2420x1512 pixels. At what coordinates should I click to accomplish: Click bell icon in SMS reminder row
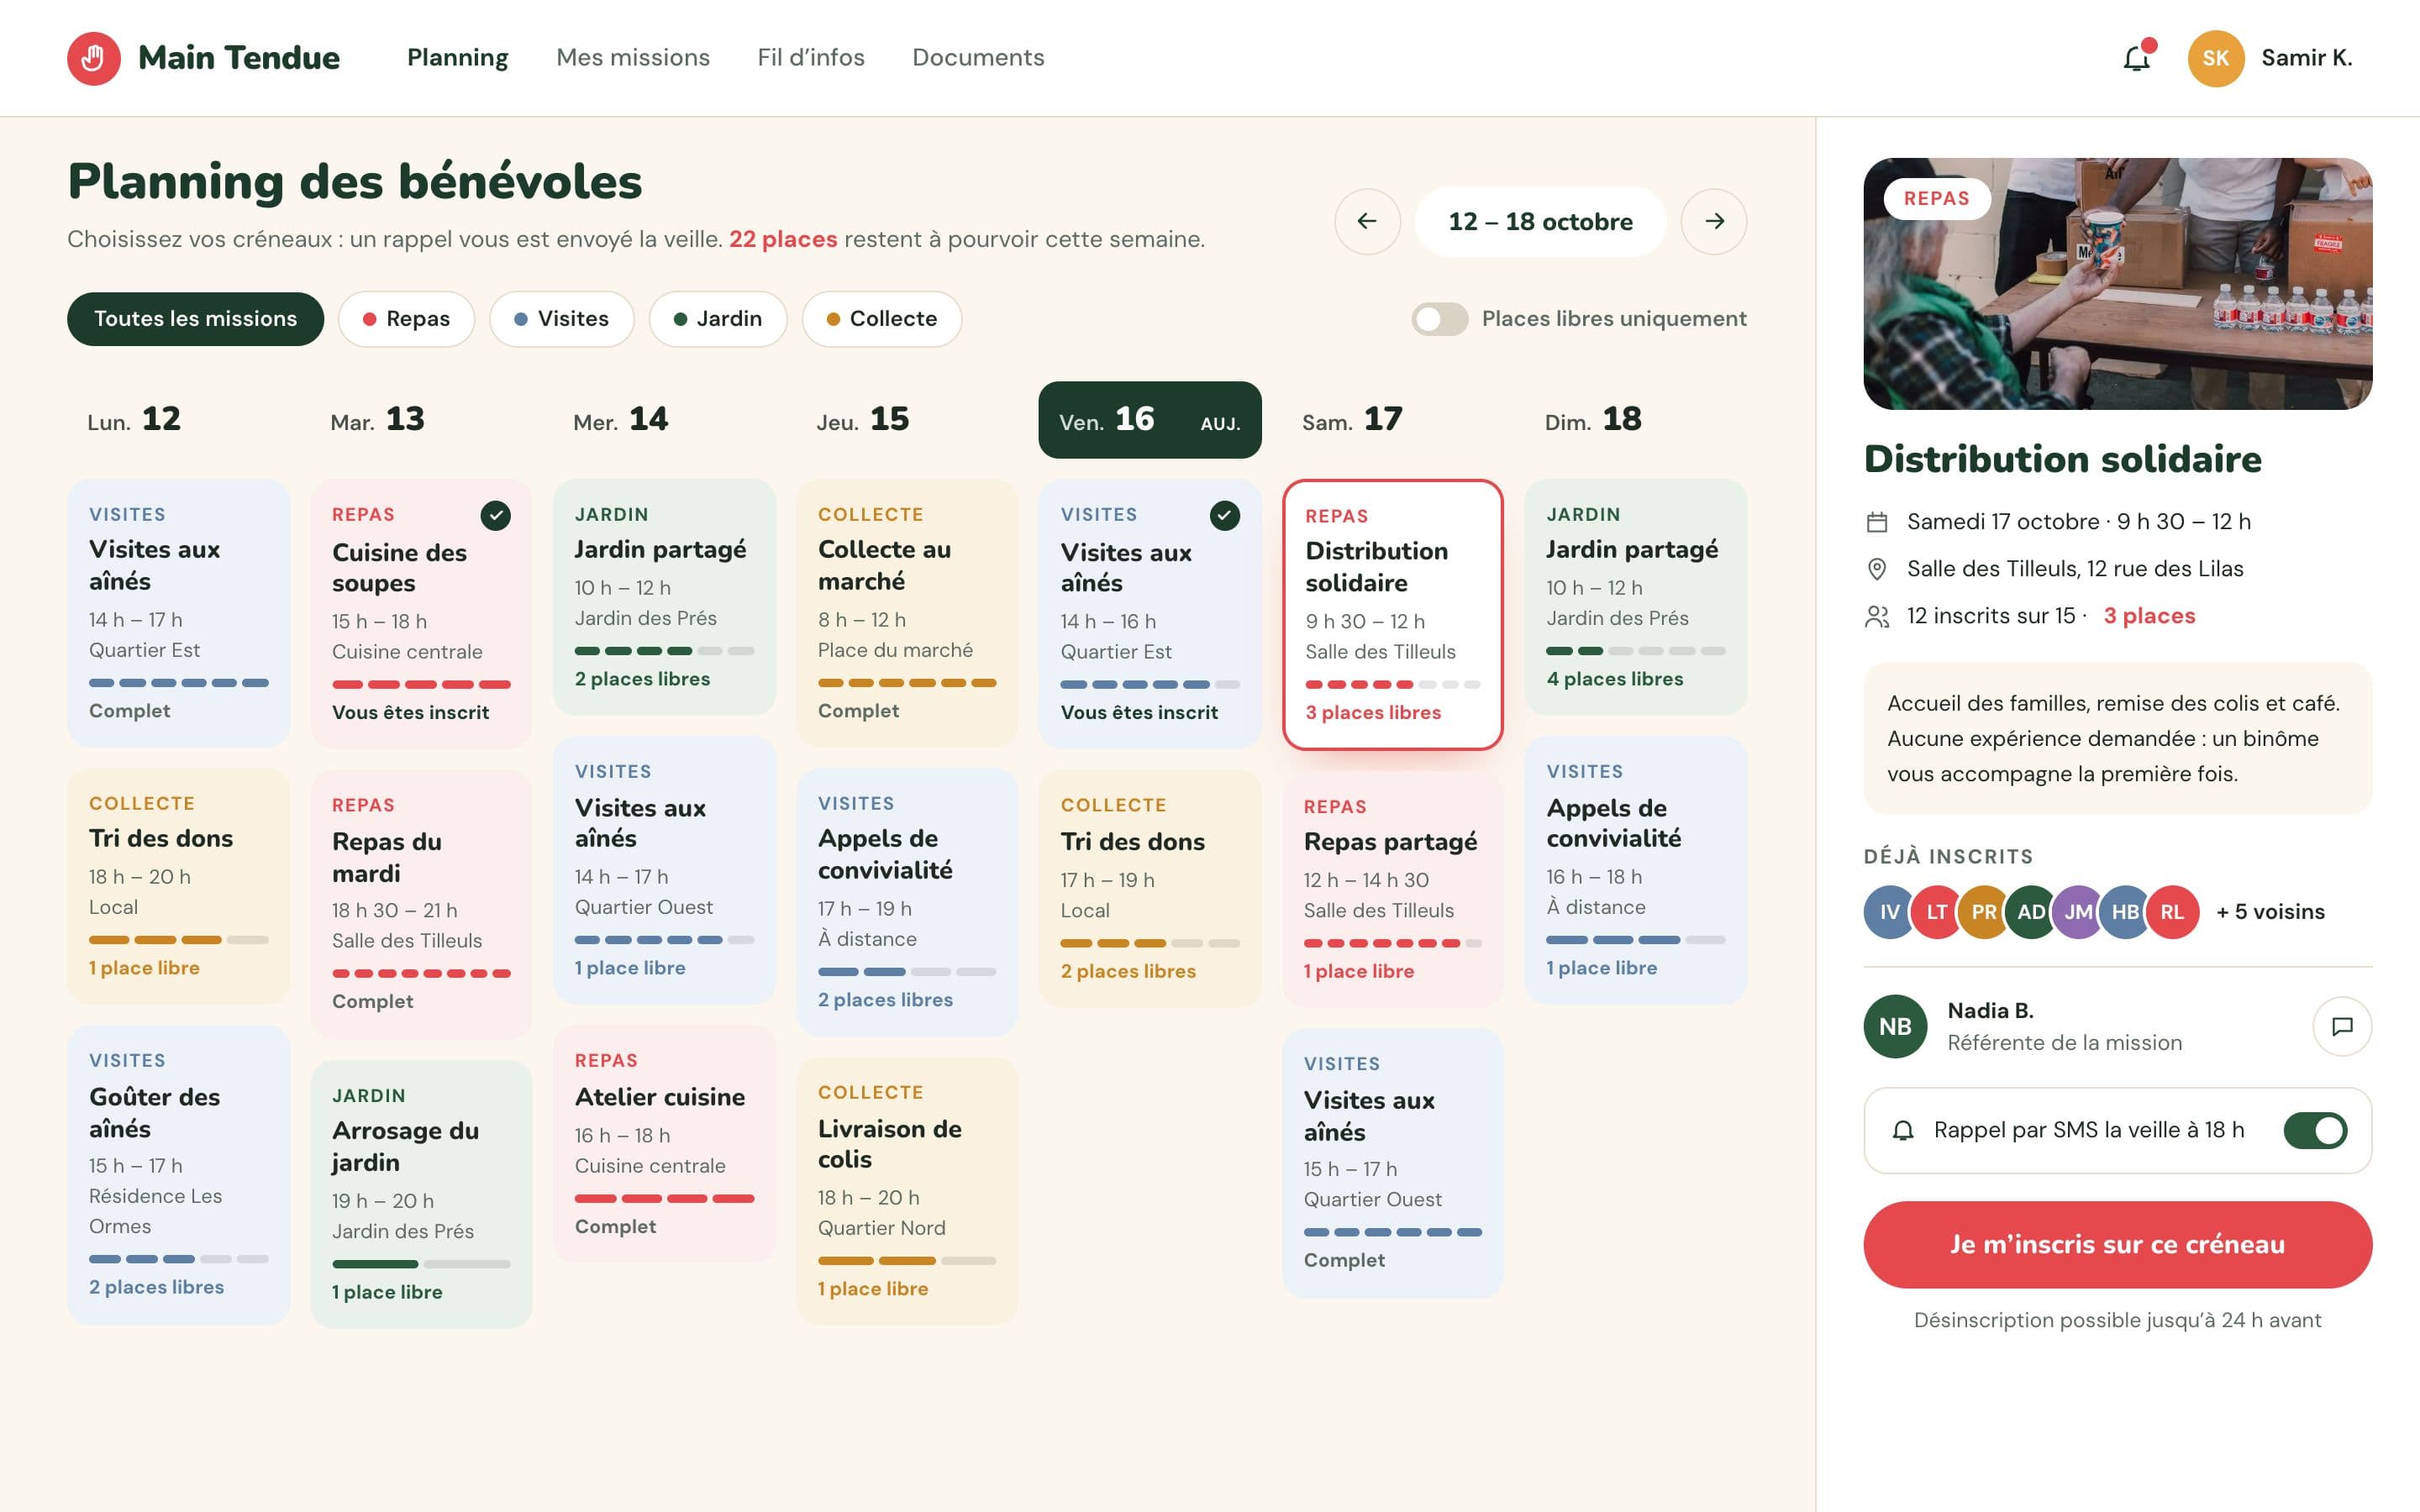point(1903,1131)
